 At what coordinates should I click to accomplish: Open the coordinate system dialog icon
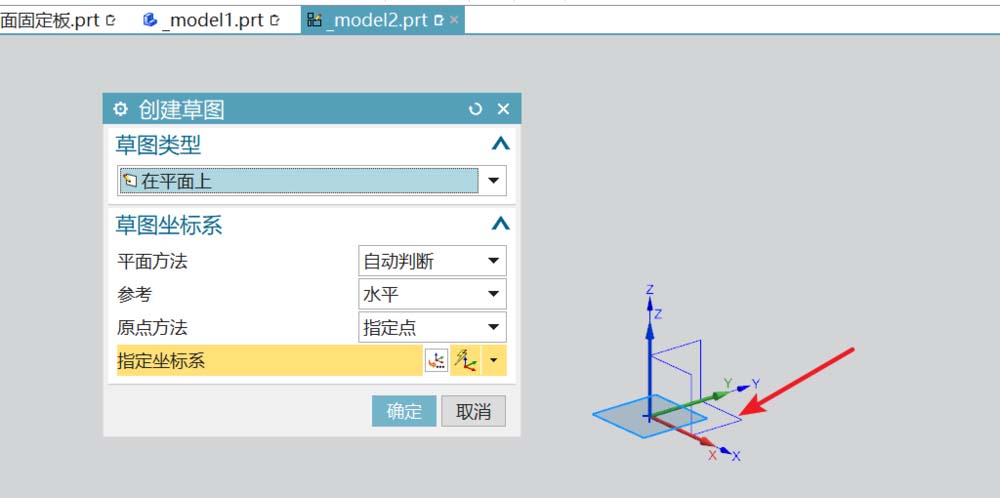436,361
